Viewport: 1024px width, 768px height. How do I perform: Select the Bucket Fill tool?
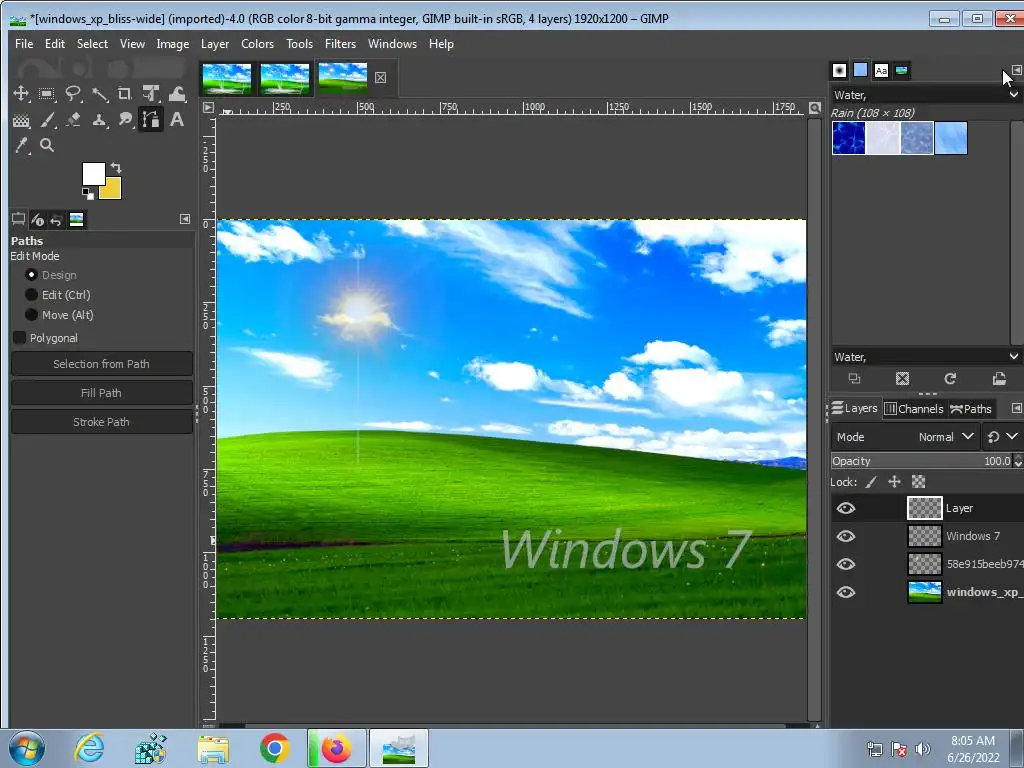coord(21,120)
